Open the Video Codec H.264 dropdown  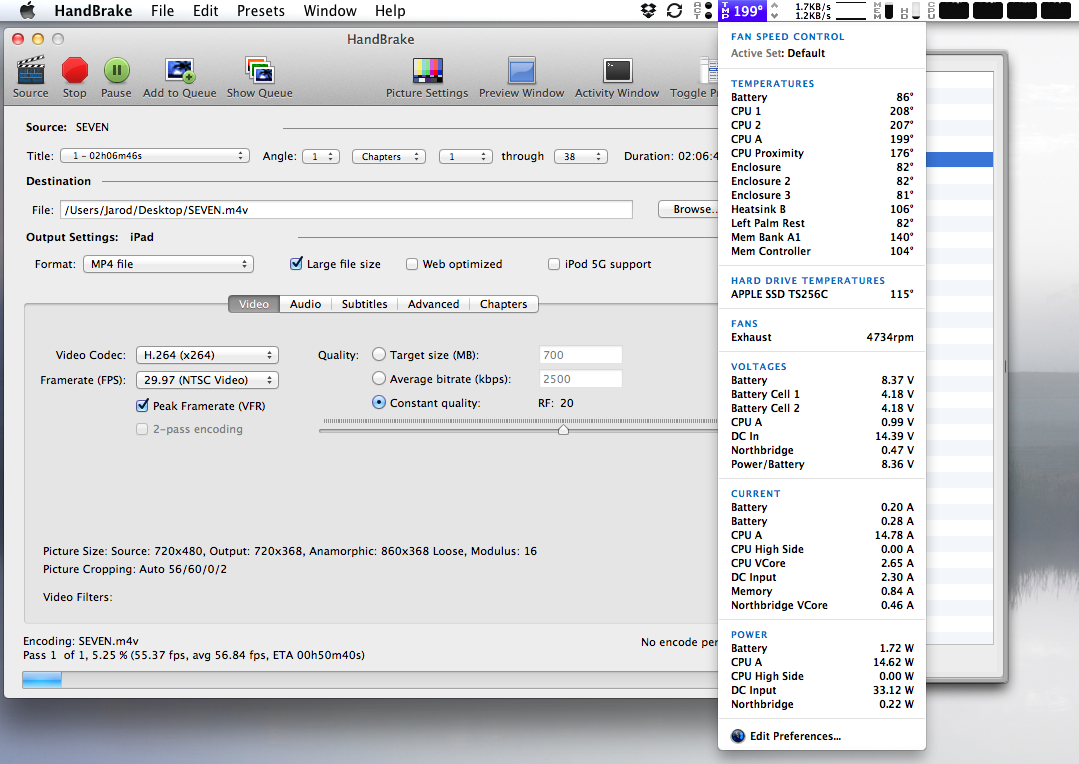(207, 355)
